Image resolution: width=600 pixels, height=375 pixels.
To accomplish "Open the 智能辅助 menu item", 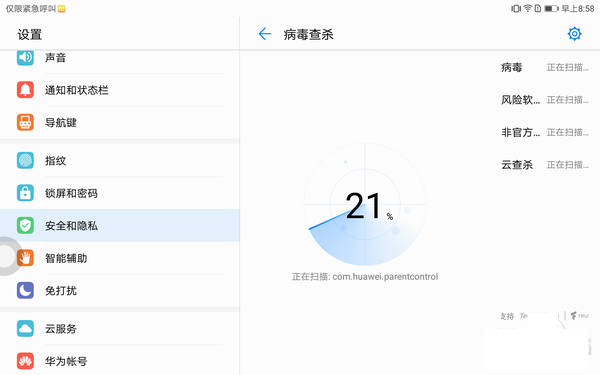I will (120, 258).
